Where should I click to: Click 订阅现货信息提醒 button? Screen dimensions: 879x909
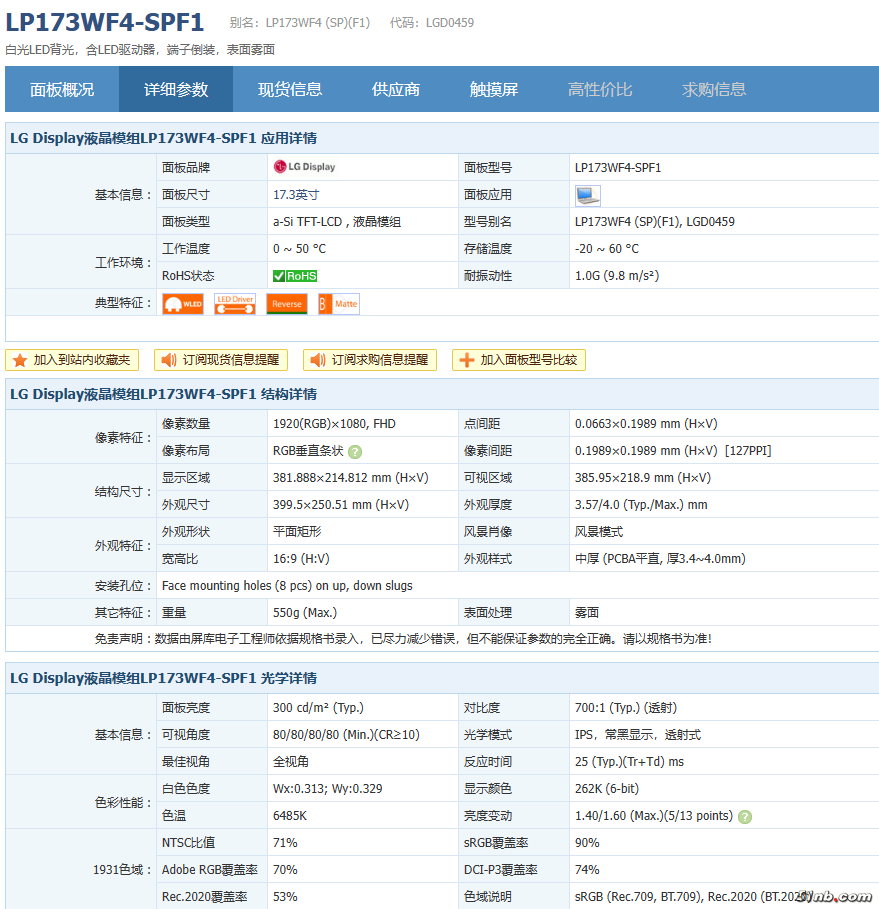point(221,360)
